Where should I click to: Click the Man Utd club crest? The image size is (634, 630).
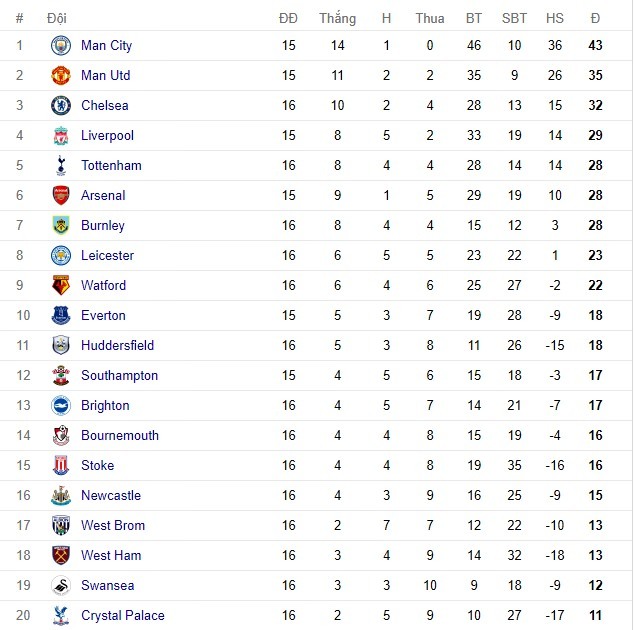coord(62,76)
